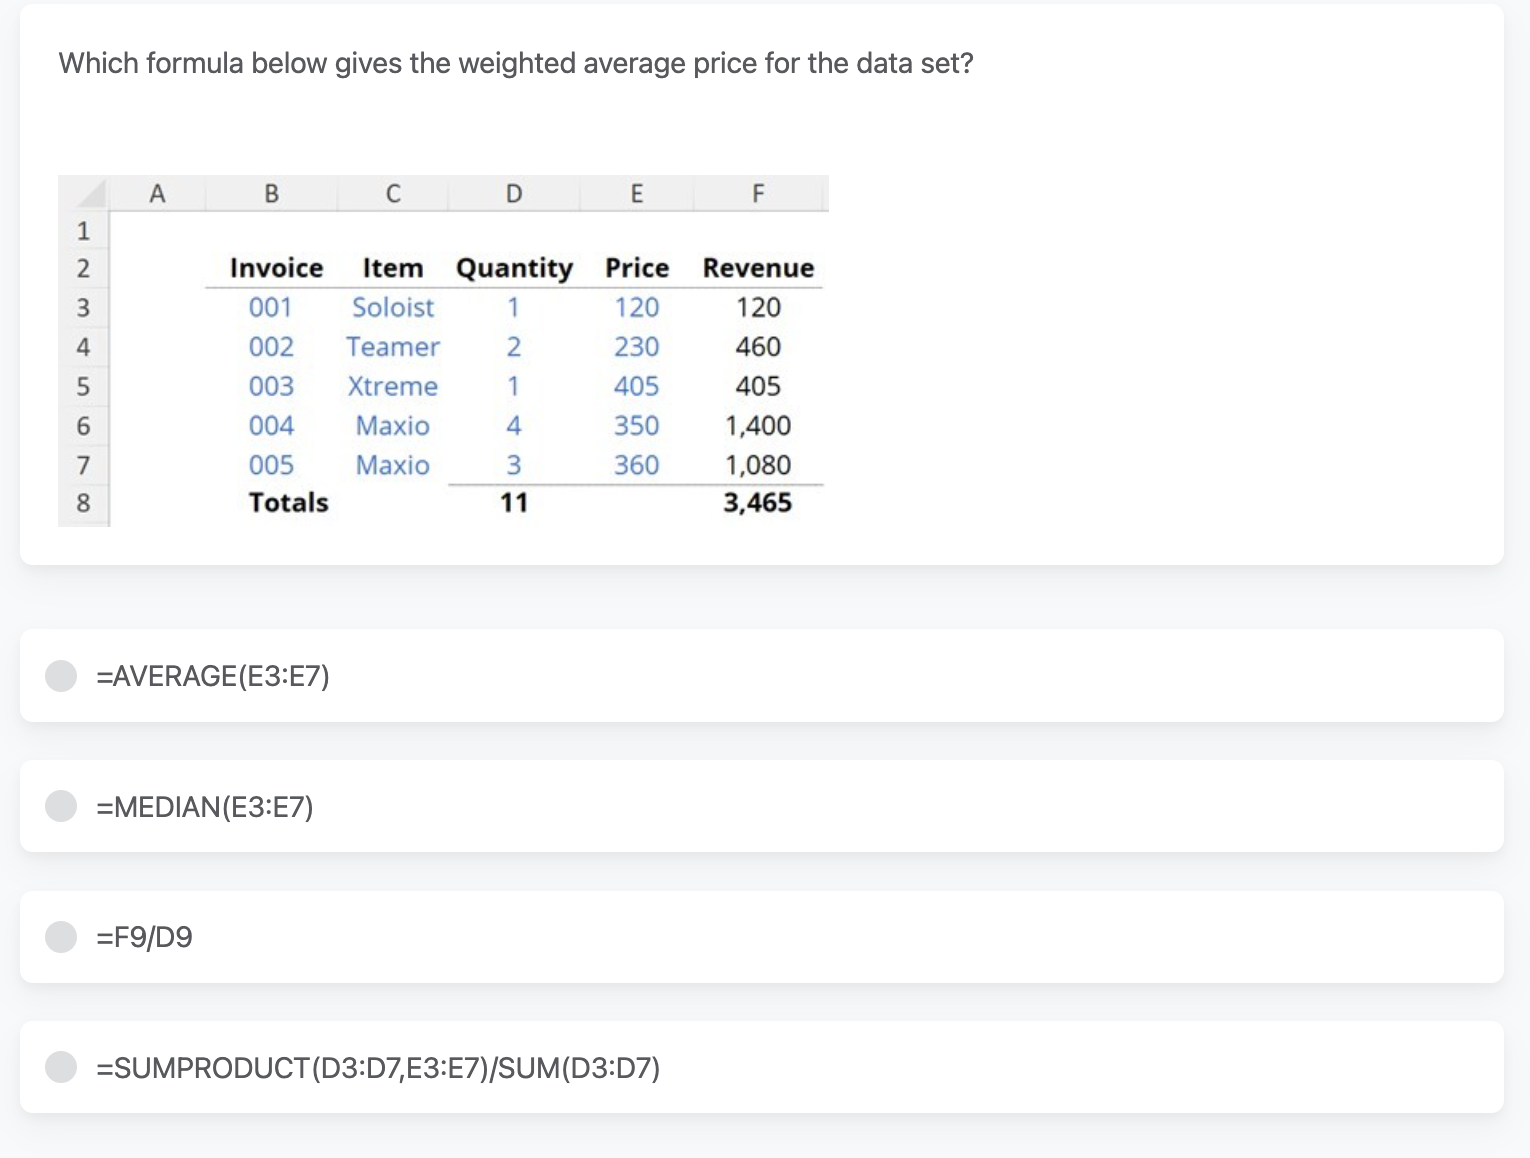Viewport: 1530px width, 1158px height.
Task: Select the revenue value 460
Action: tap(758, 347)
